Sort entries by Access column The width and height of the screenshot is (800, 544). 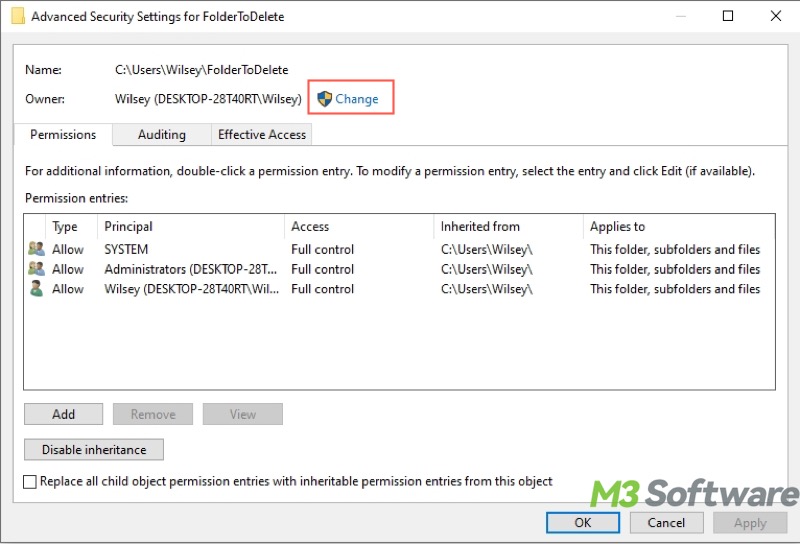click(x=359, y=226)
